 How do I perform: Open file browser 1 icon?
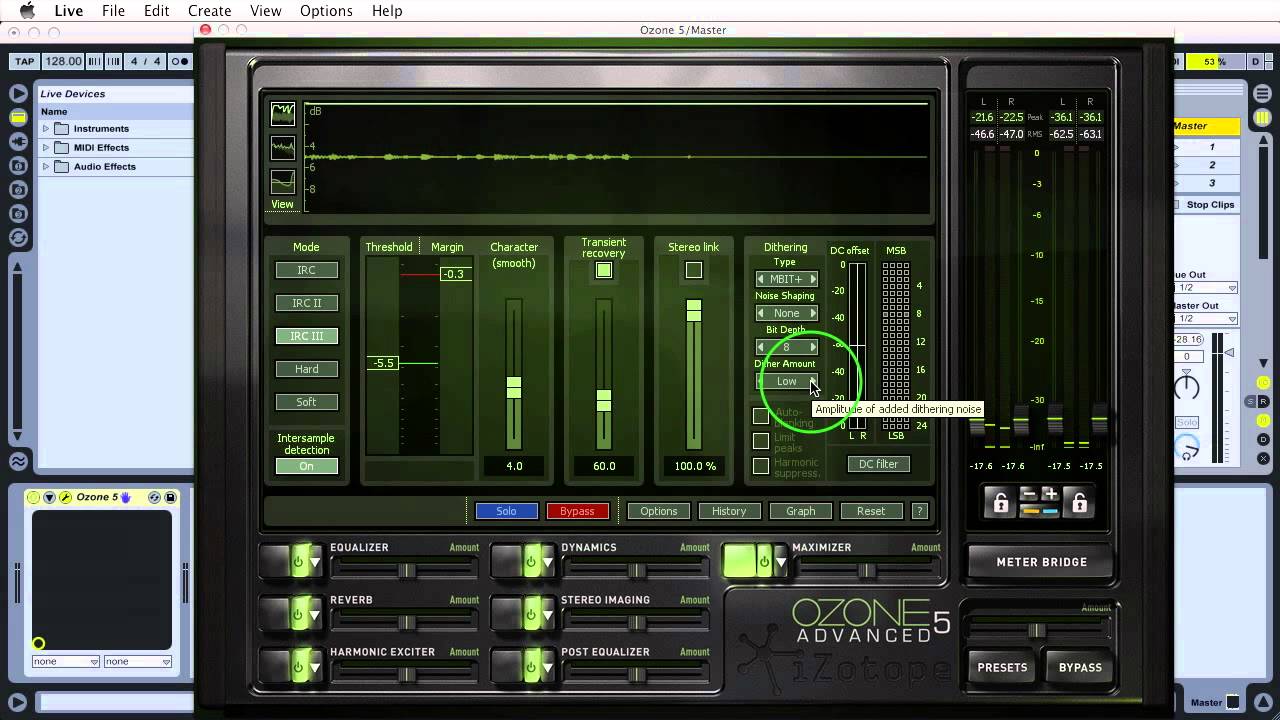18,165
